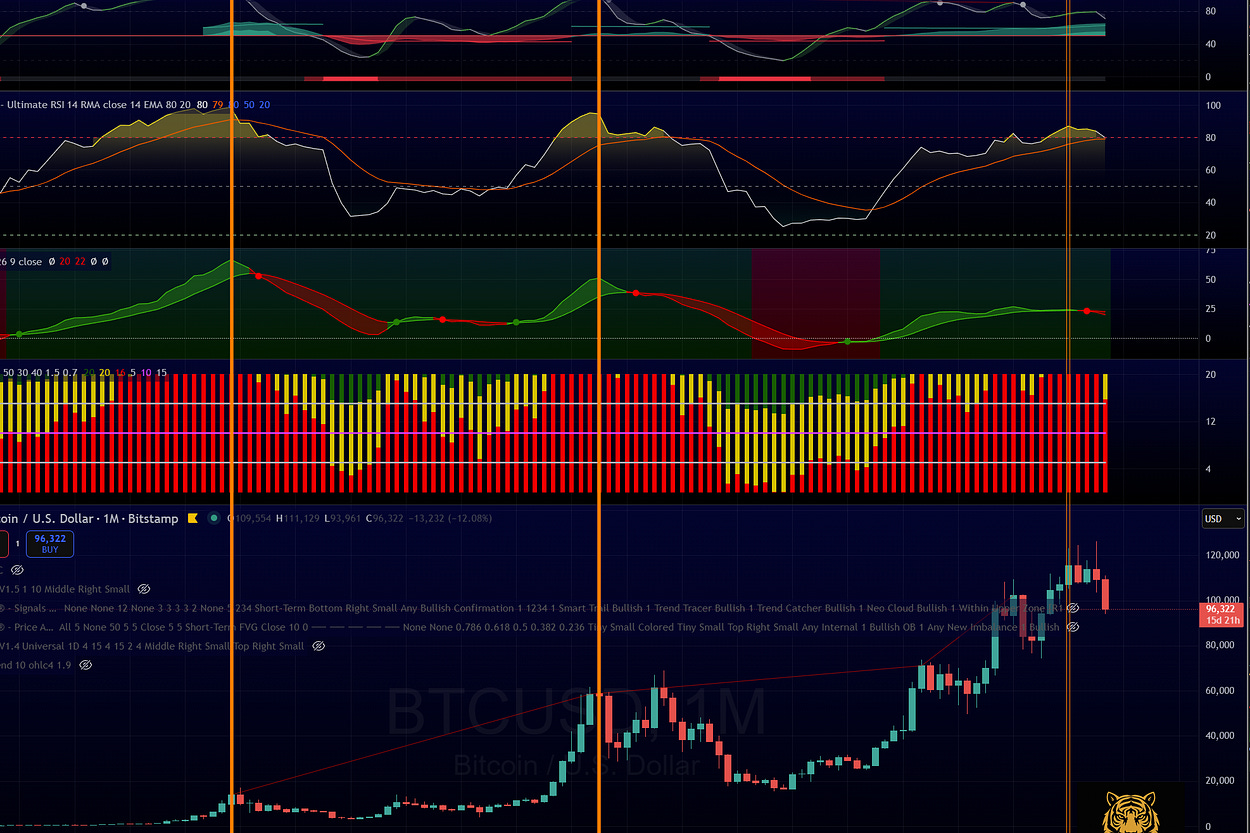
Task: Show the hidden V1.4 Universal 1D indicator
Action: [x=318, y=646]
